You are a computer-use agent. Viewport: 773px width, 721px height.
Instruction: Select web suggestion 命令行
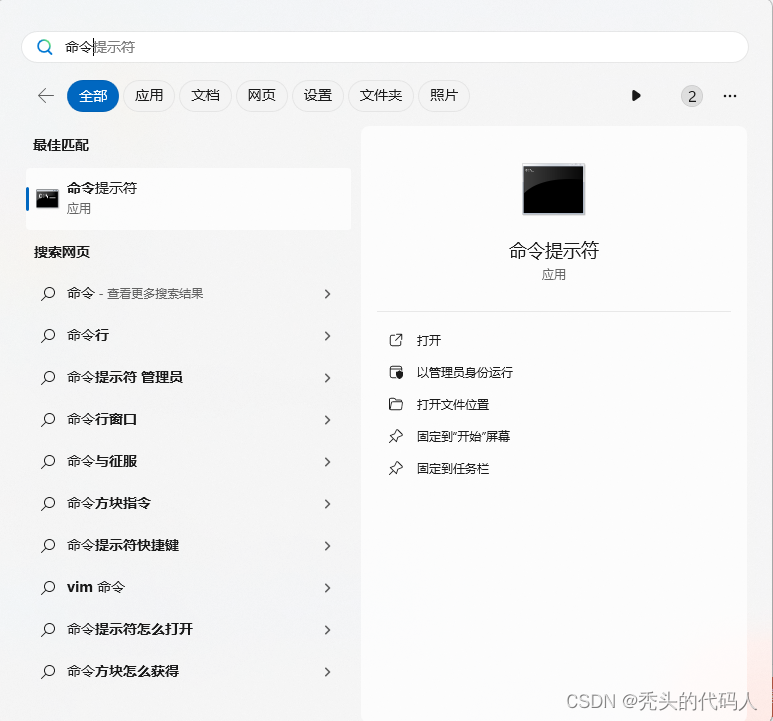188,336
